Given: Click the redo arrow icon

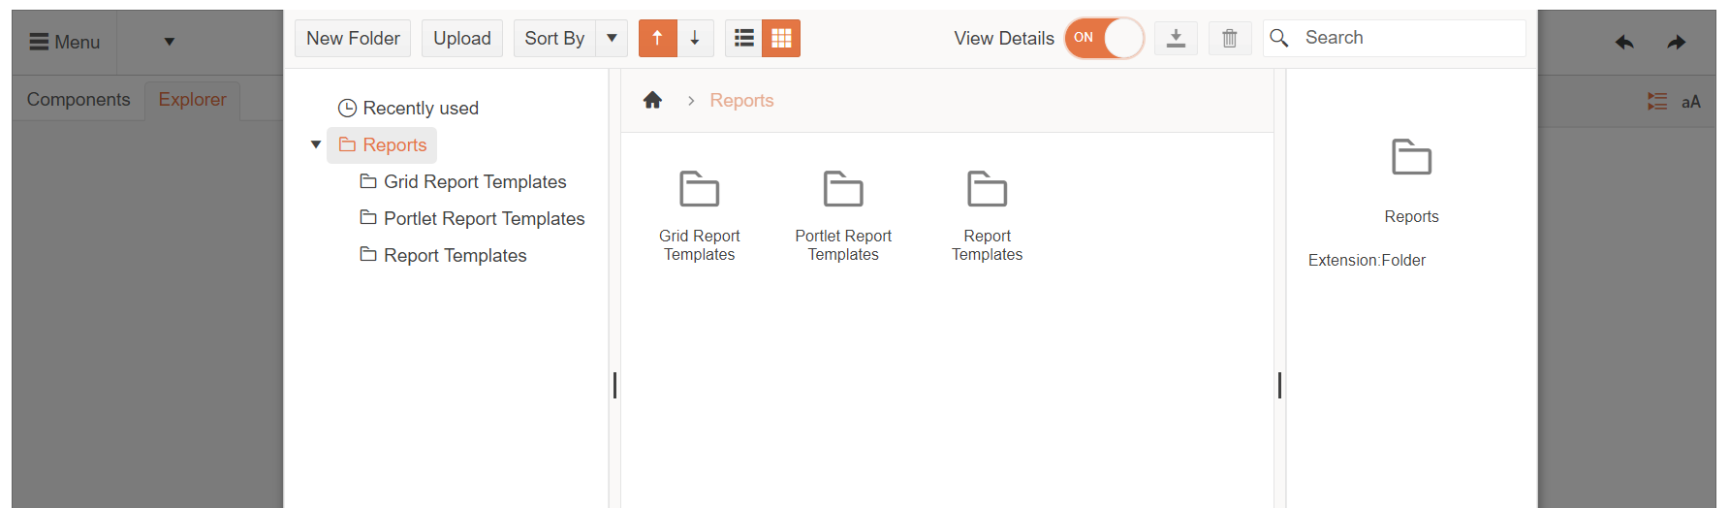Looking at the screenshot, I should pyautogui.click(x=1676, y=42).
